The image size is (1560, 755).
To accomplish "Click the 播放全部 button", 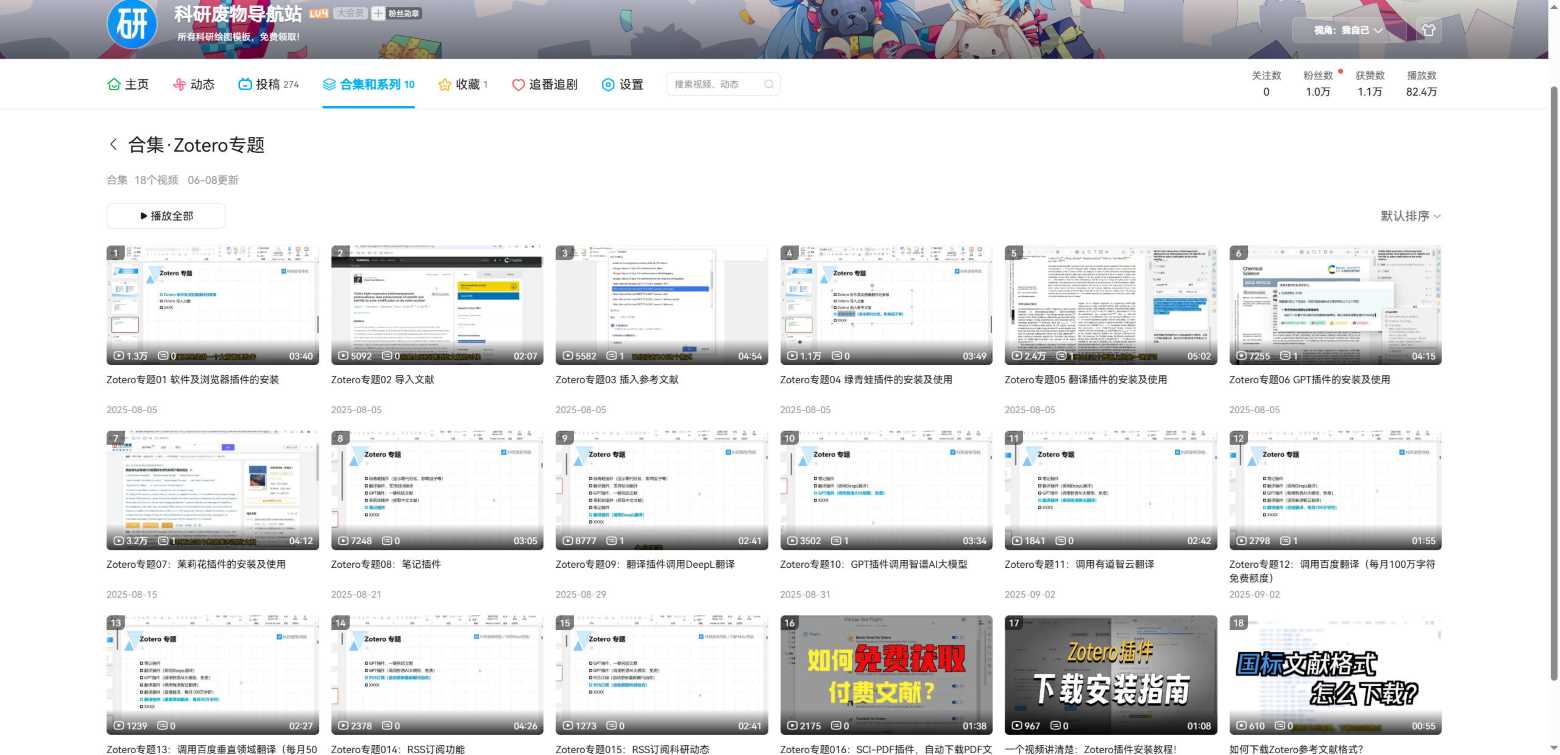I will pyautogui.click(x=166, y=216).
